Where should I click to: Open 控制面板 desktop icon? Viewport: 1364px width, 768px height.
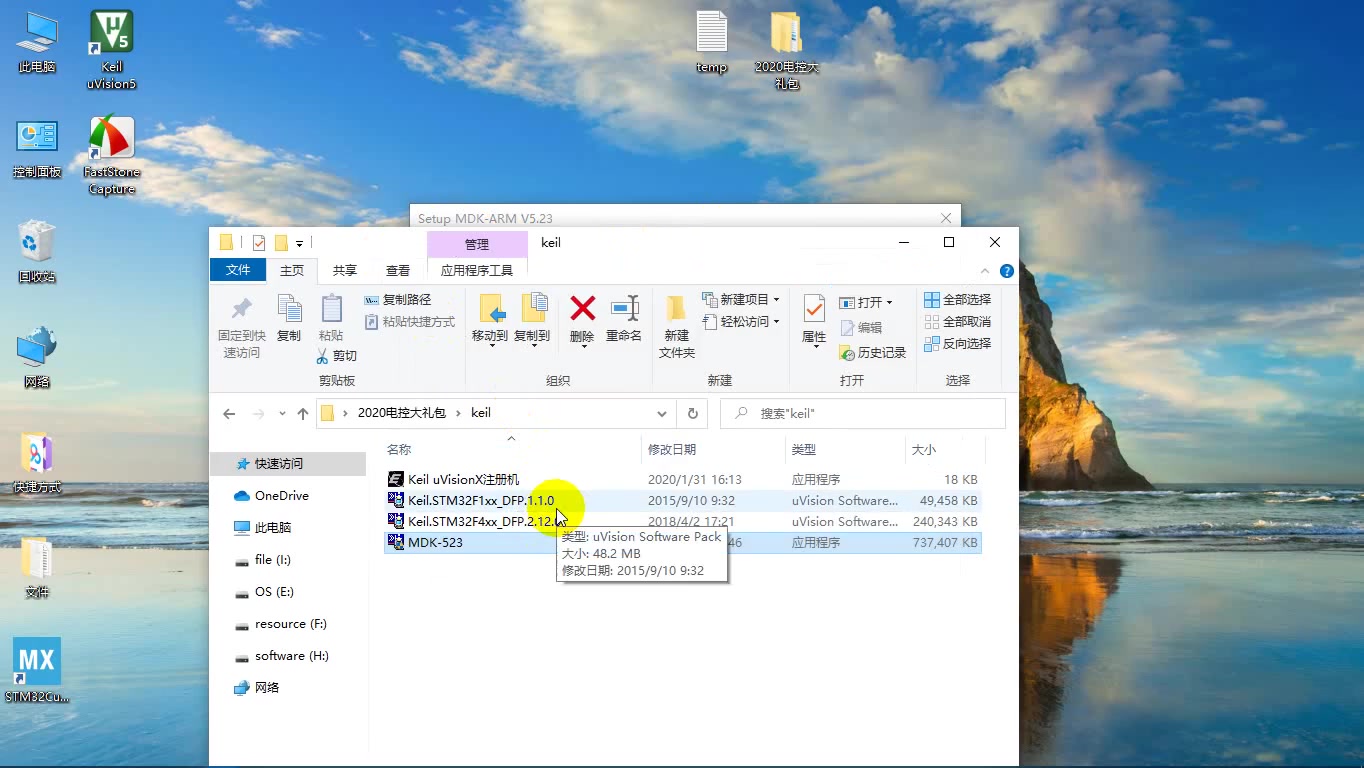37,149
